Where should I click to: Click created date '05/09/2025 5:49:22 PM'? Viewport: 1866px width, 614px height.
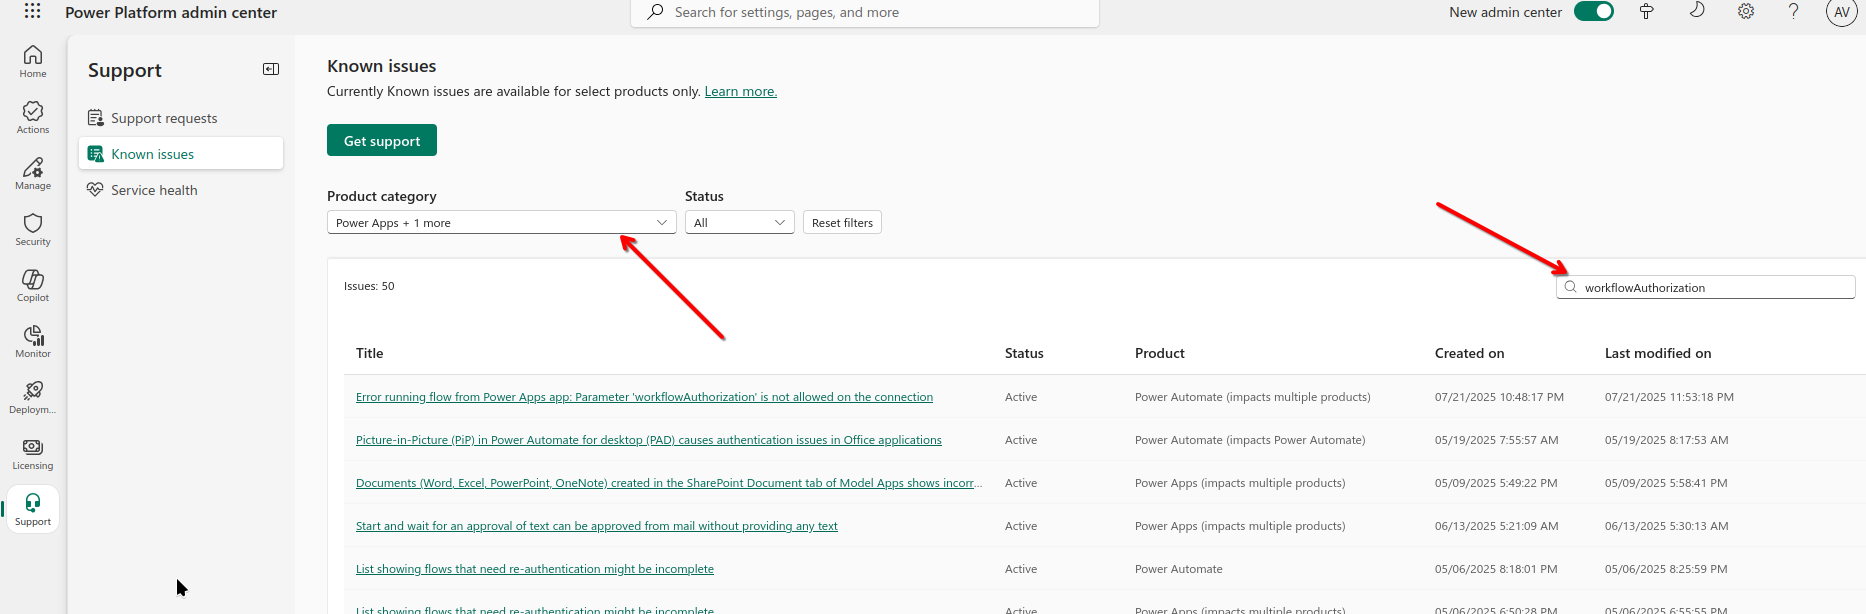(x=1496, y=483)
